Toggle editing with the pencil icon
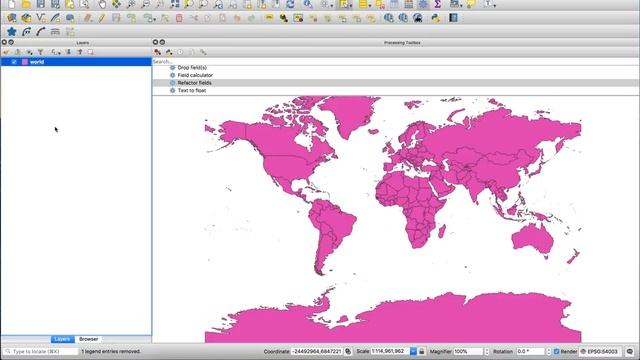Screen dimensions: 640x360 [x=102, y=18]
